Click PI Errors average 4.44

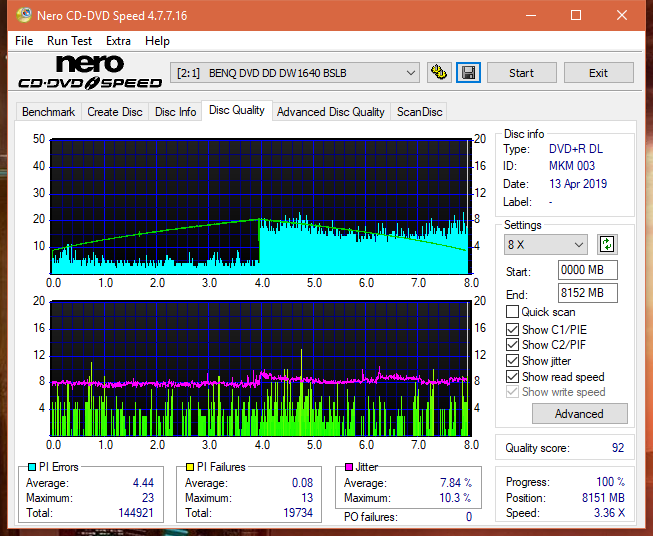pyautogui.click(x=143, y=483)
